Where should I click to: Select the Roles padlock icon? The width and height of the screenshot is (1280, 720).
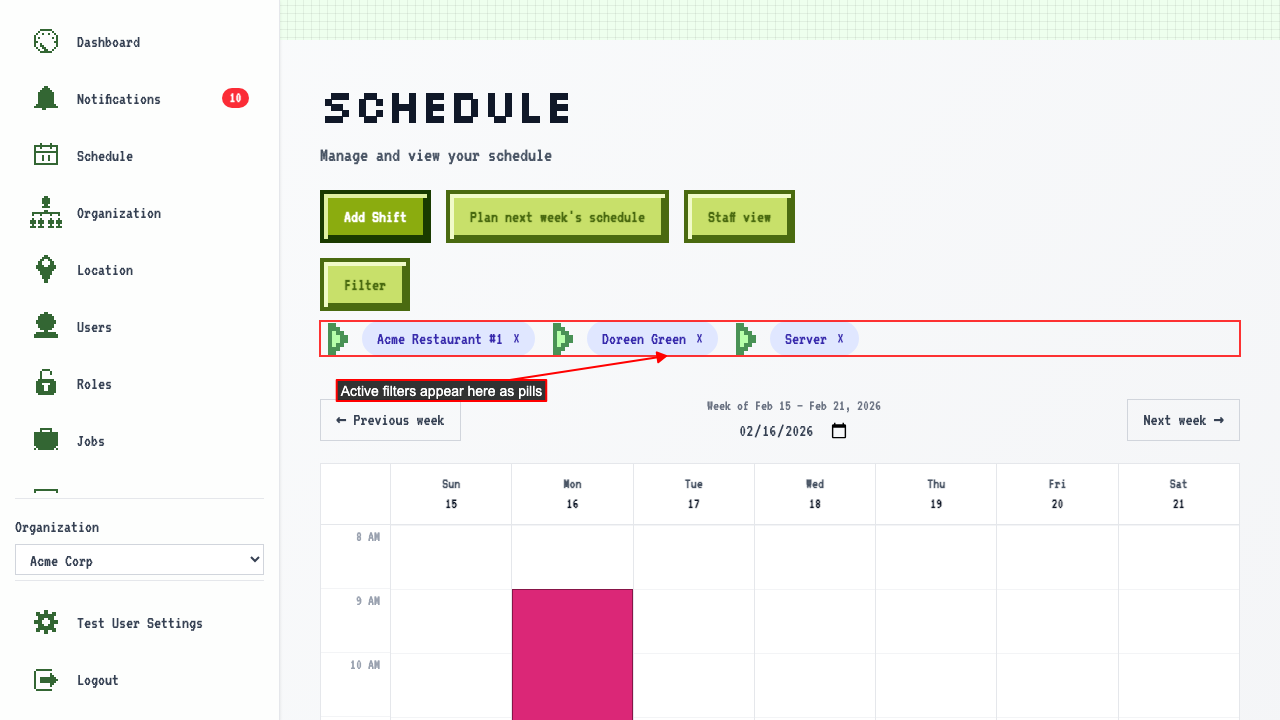46,384
